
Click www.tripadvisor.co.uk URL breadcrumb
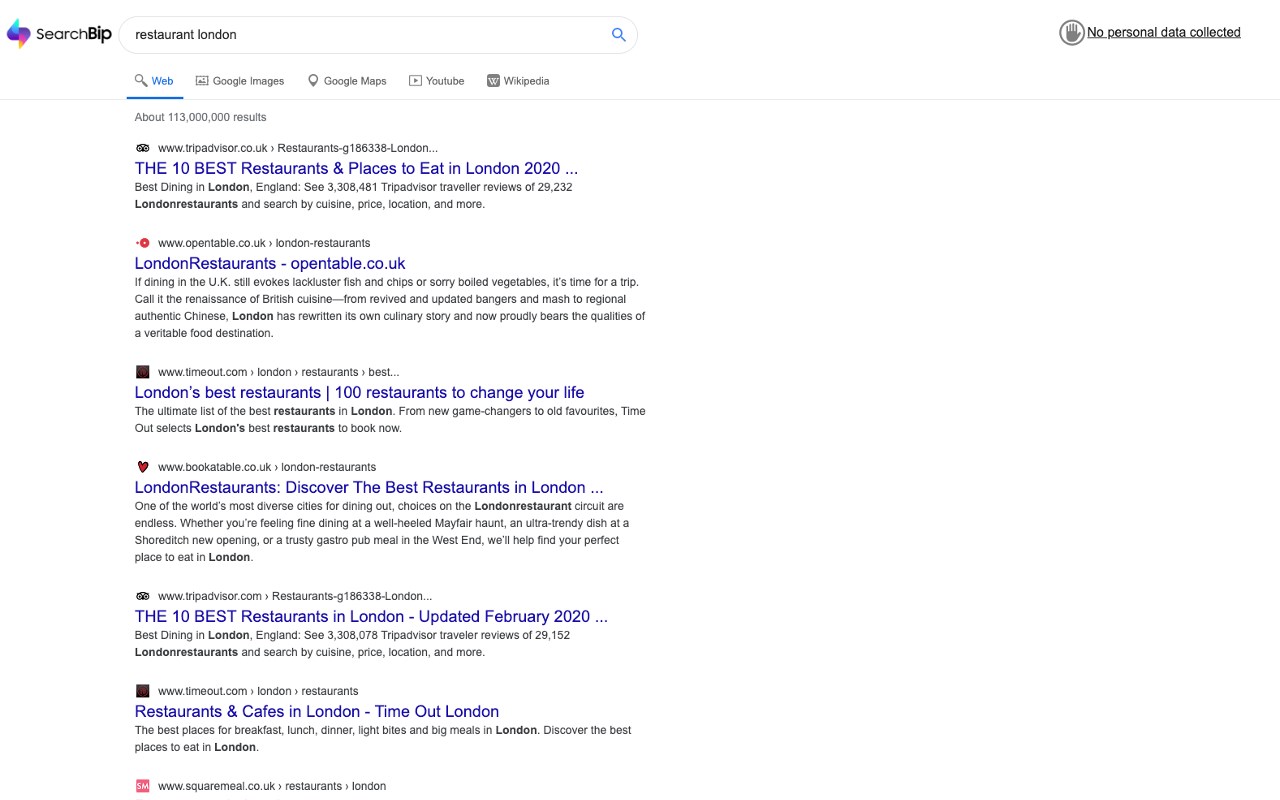click(298, 148)
